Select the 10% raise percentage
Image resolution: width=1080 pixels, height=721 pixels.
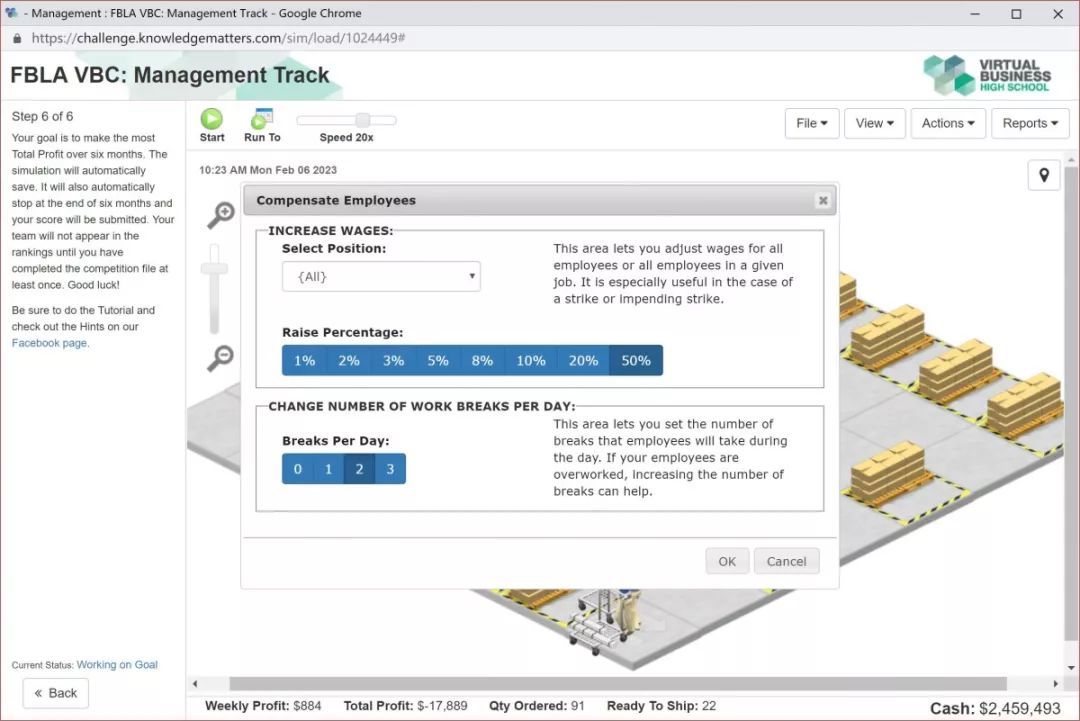coord(531,360)
